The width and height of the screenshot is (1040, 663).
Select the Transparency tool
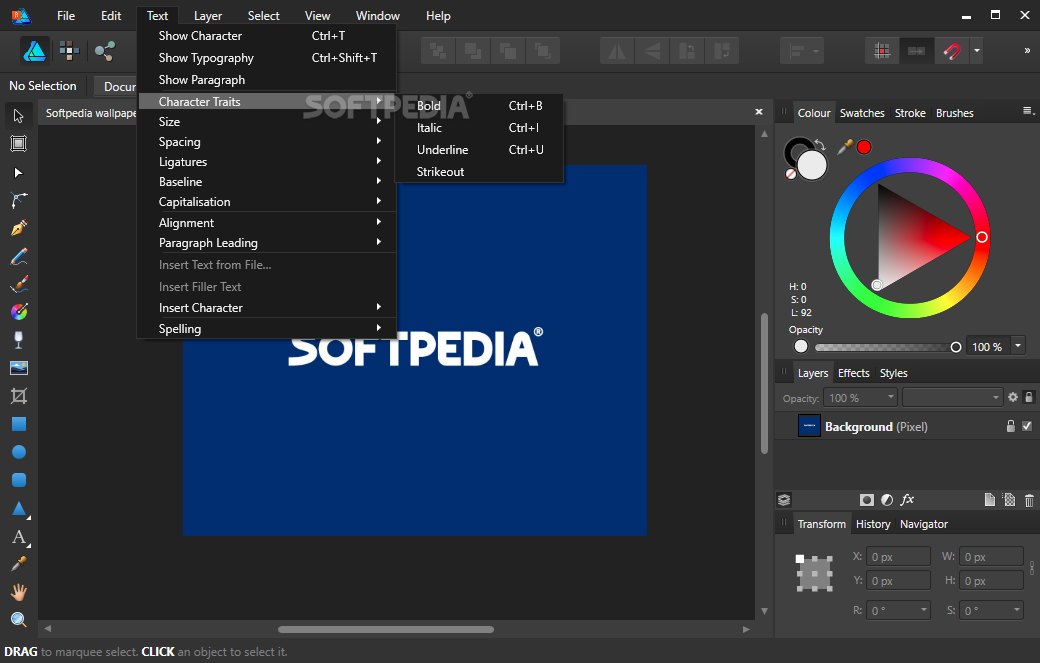[x=19, y=339]
